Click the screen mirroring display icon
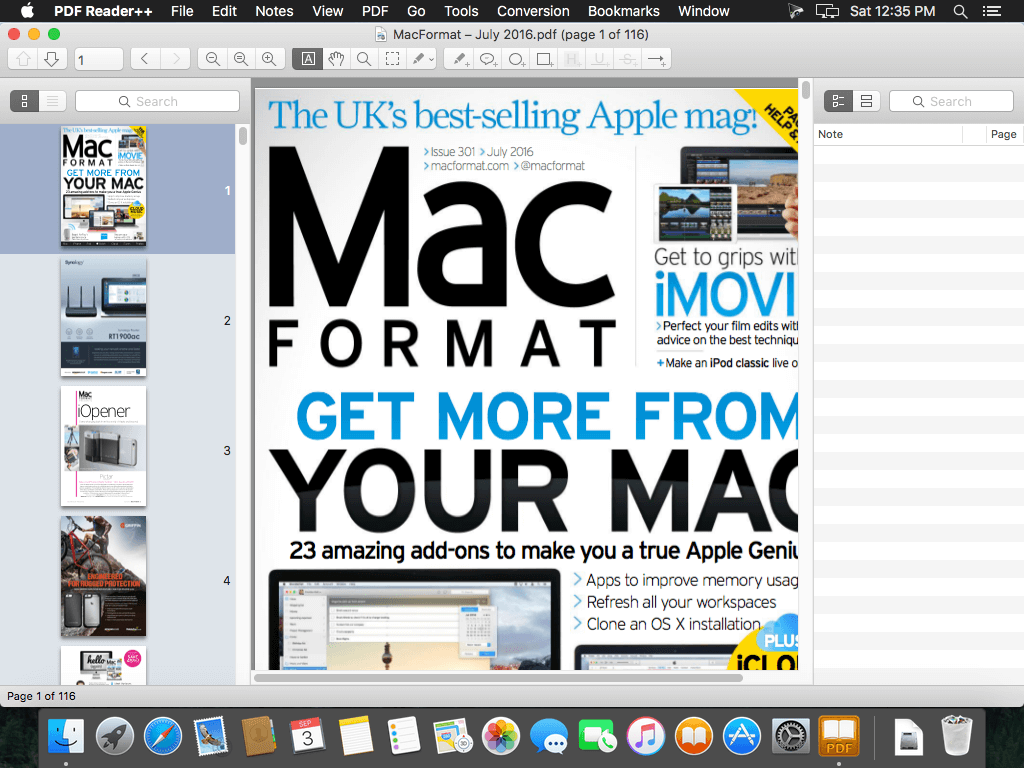Image resolution: width=1024 pixels, height=768 pixels. coord(827,11)
